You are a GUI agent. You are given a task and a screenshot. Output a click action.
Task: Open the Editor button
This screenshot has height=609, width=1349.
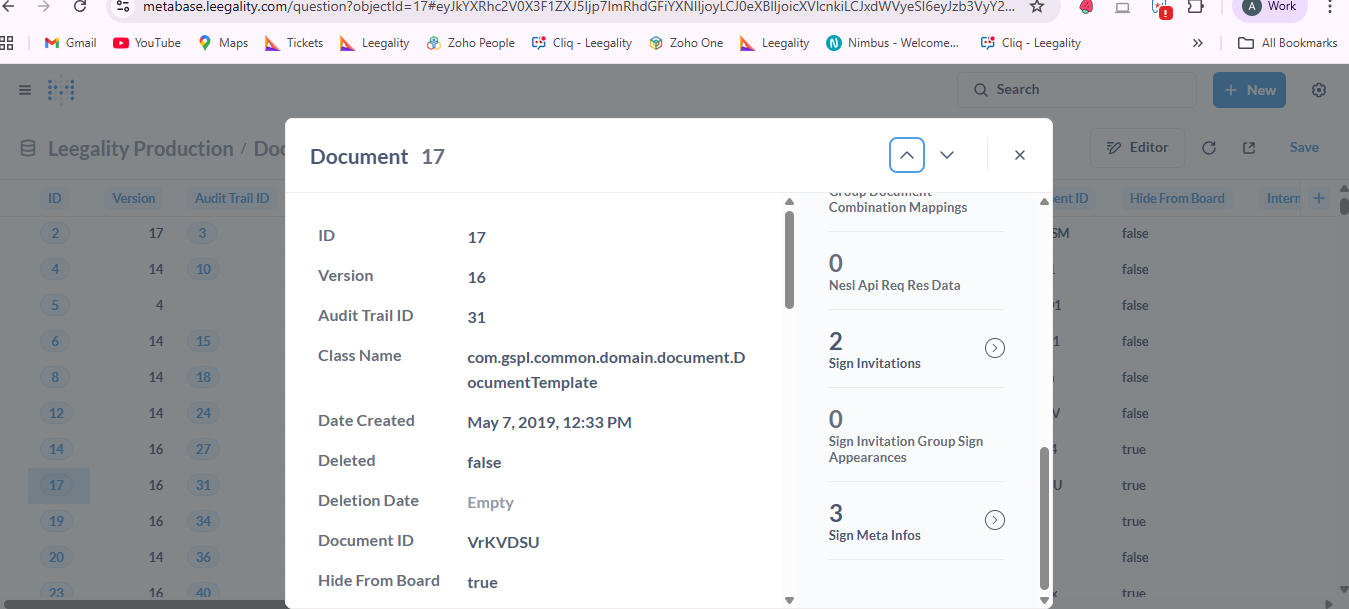[1137, 148]
